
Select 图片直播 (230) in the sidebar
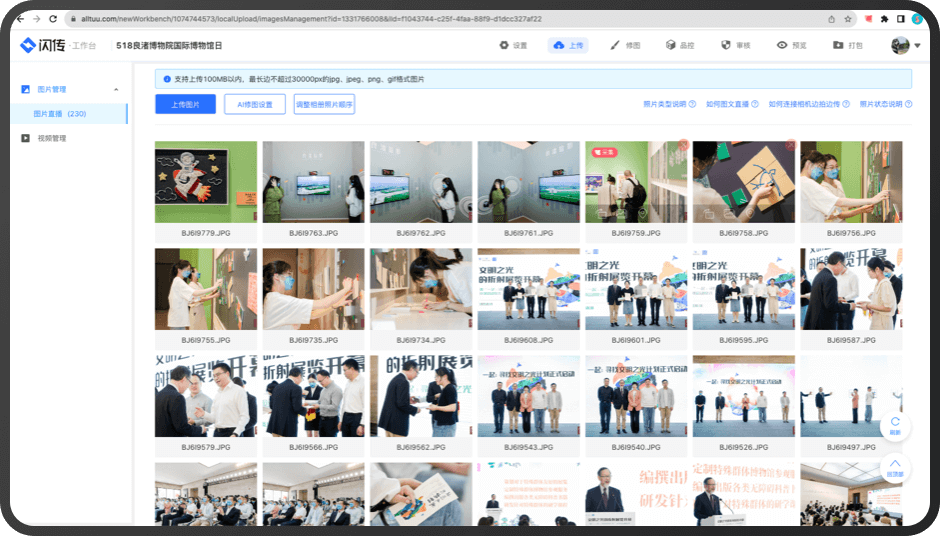[60, 114]
